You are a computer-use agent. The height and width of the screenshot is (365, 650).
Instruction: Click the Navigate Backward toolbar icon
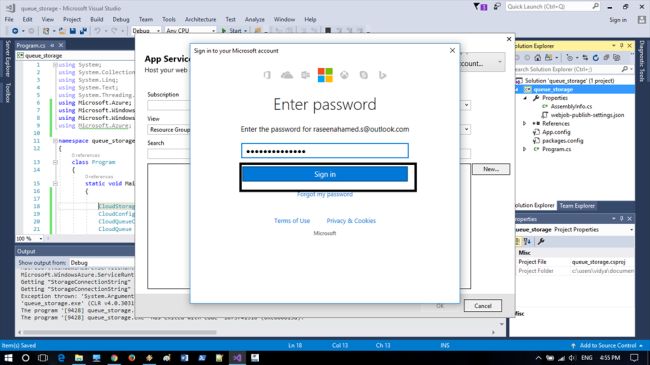[x=15, y=31]
